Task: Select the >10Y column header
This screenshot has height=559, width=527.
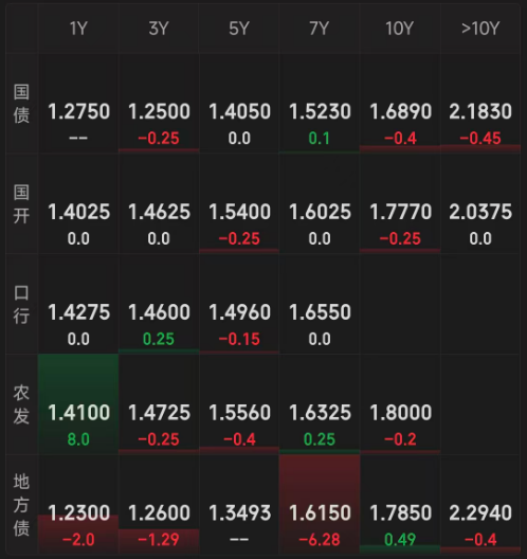Action: pyautogui.click(x=480, y=28)
